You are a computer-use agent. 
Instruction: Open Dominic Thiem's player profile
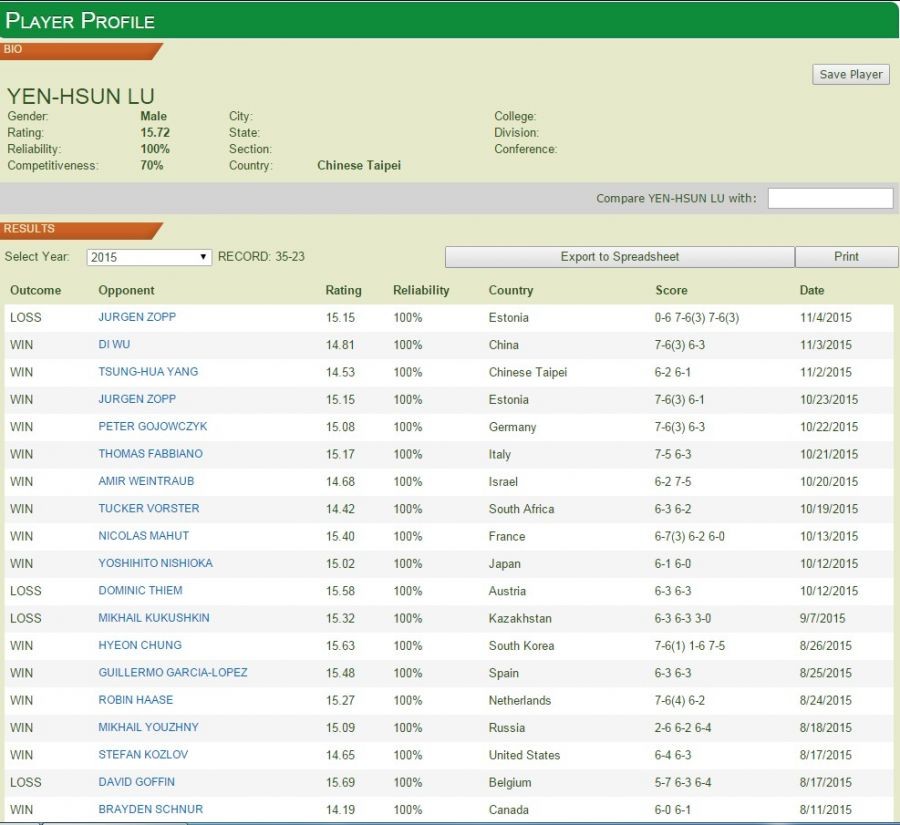140,591
